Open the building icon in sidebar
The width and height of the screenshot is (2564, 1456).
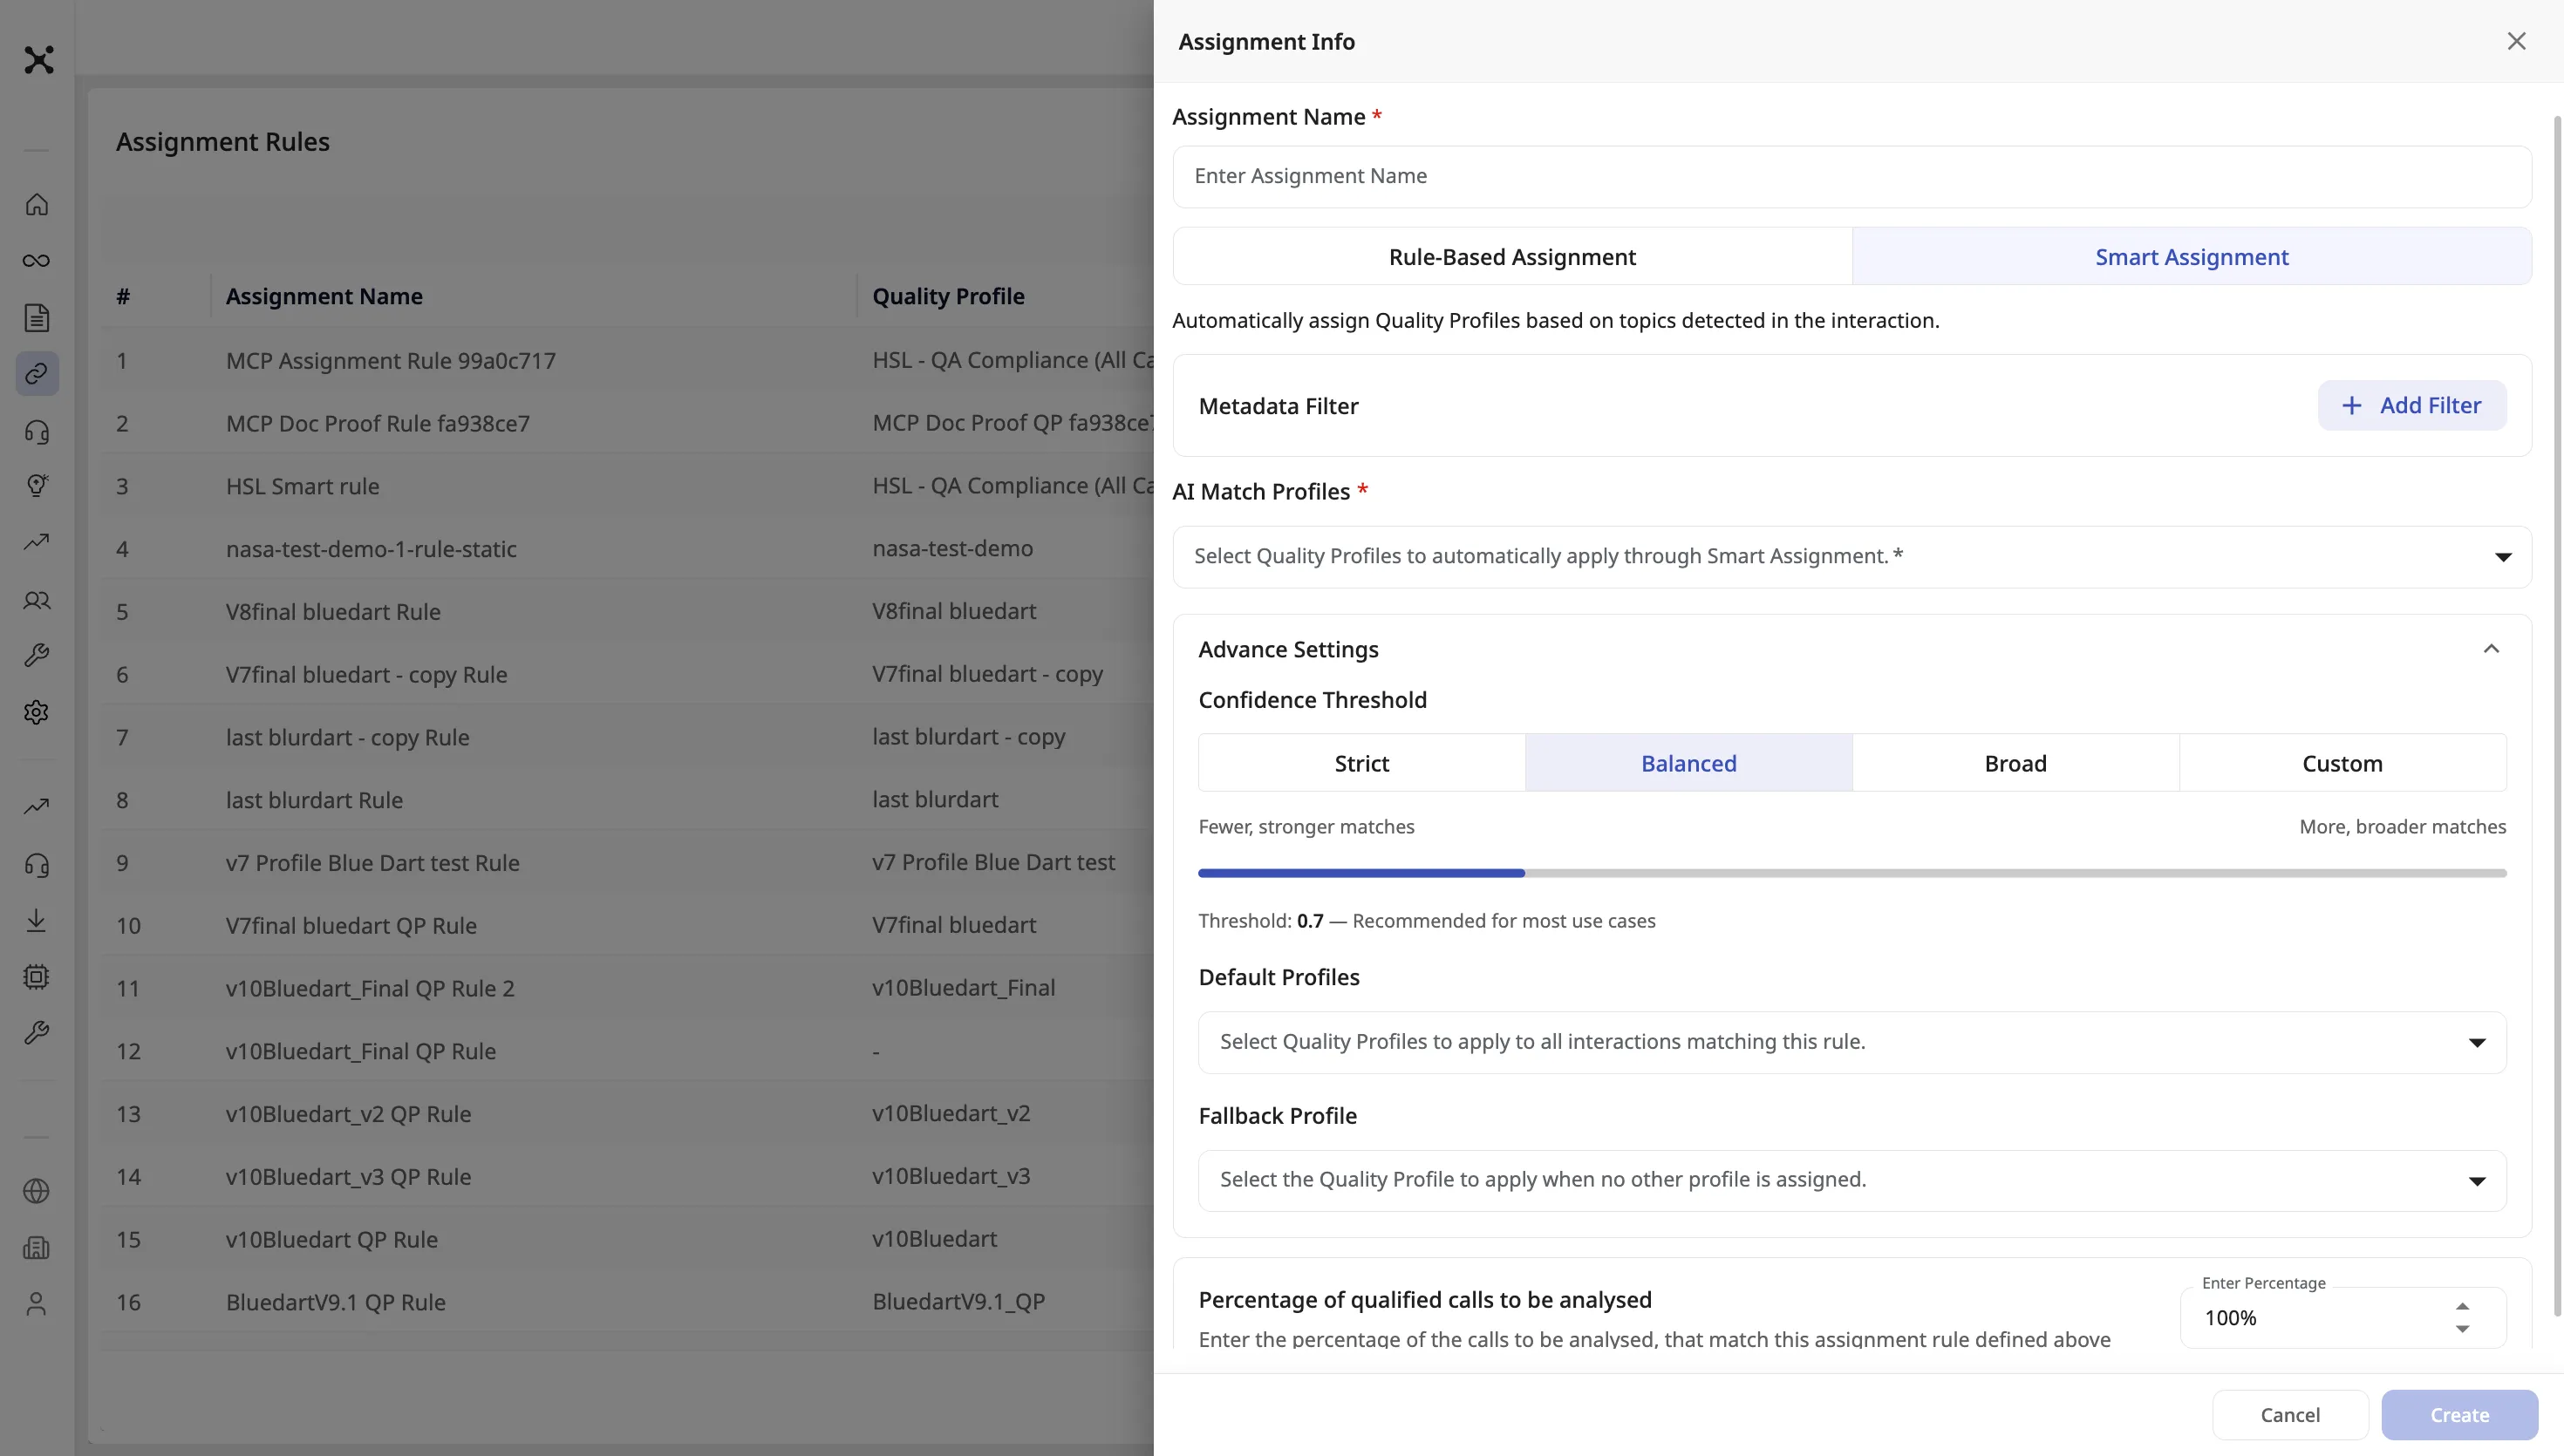[x=37, y=1248]
